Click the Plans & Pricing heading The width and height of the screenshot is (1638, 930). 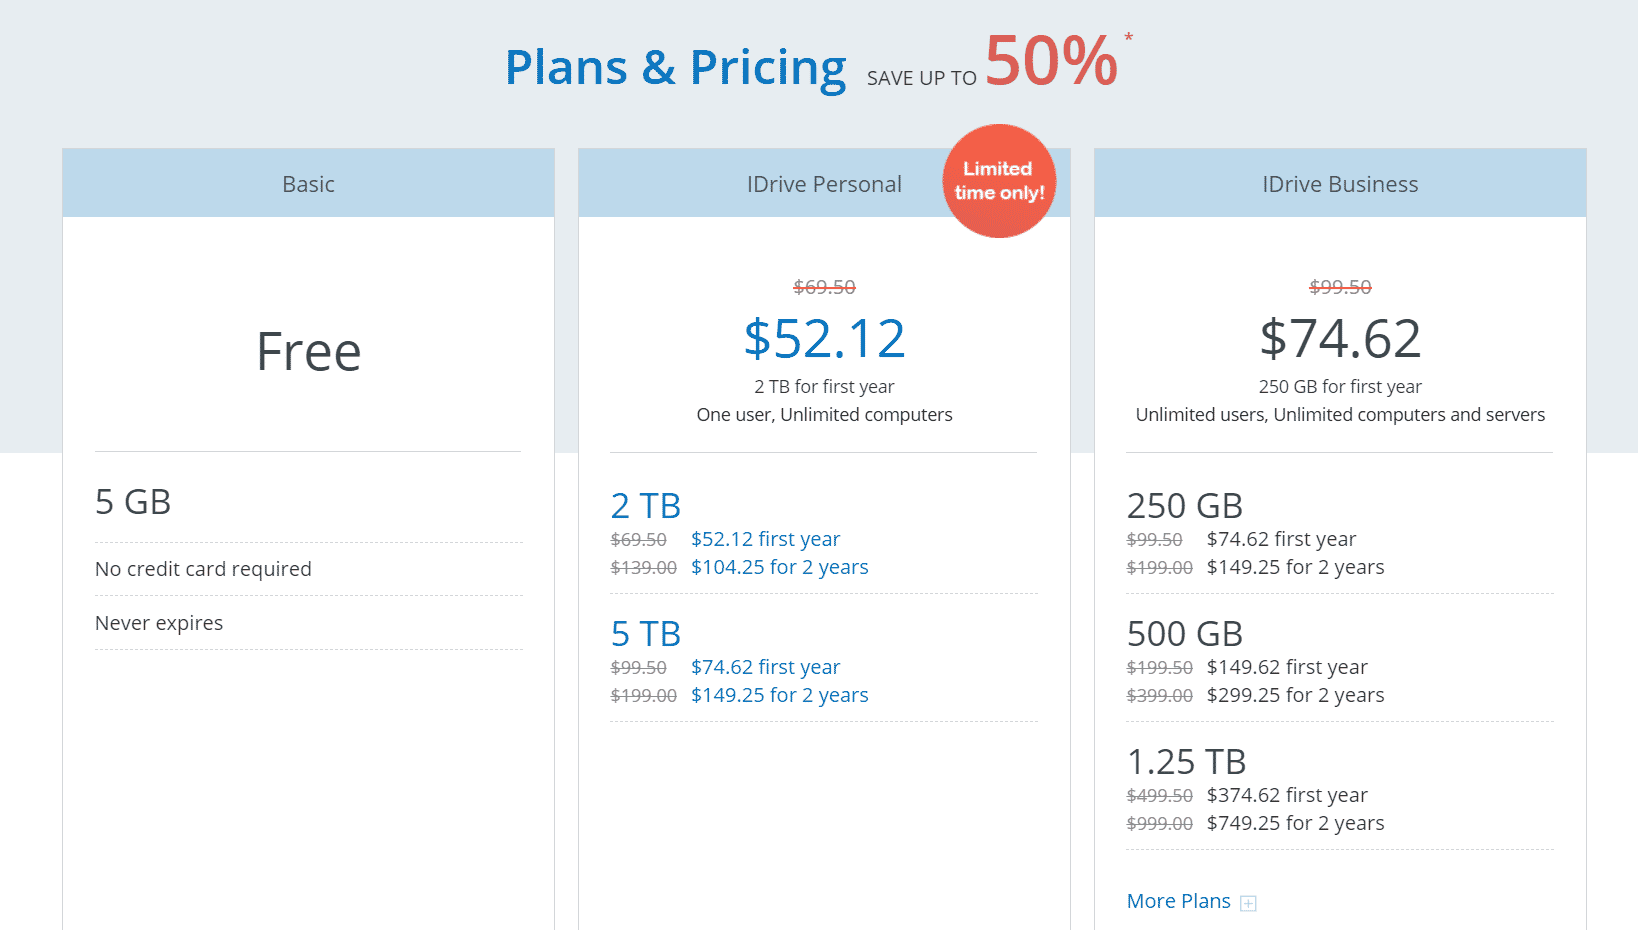click(x=676, y=68)
